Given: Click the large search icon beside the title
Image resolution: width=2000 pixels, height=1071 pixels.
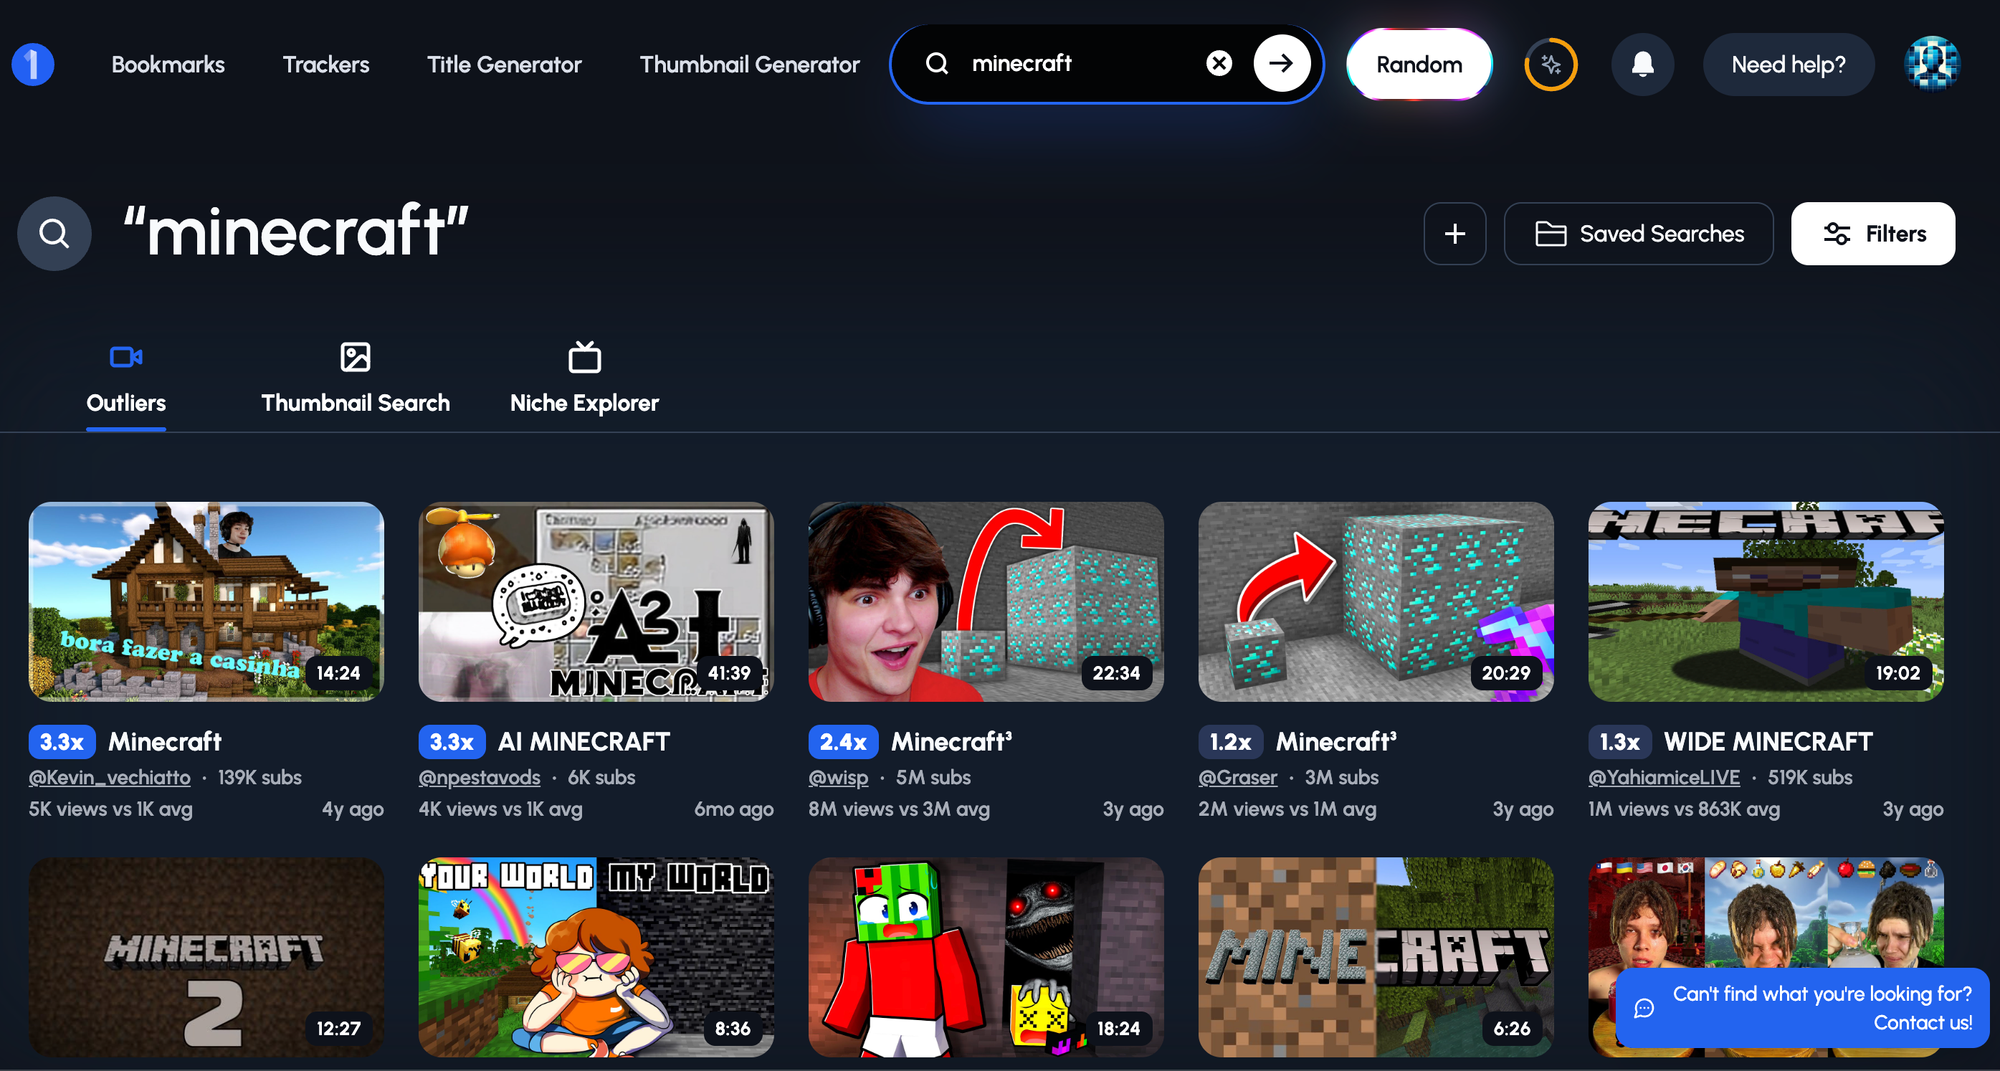Looking at the screenshot, I should 54,234.
